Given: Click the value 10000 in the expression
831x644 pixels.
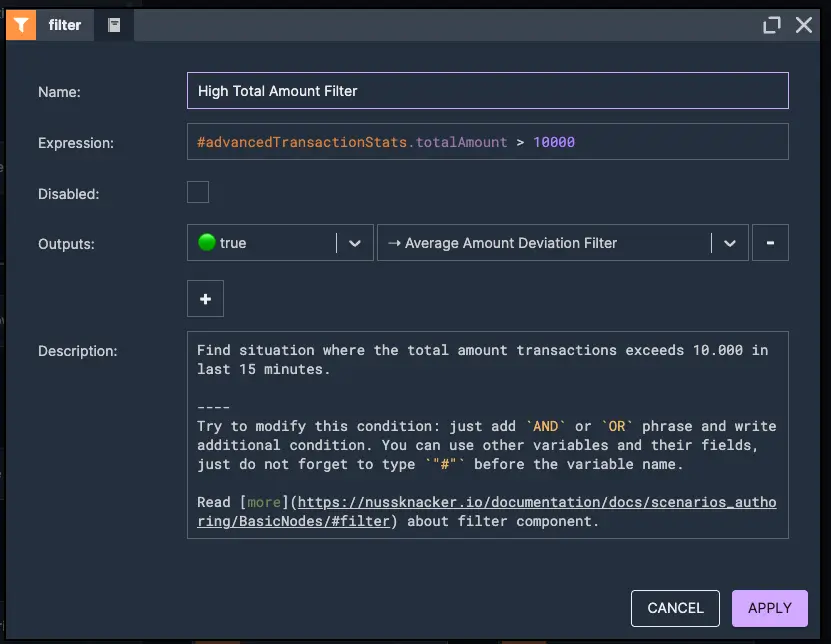Looking at the screenshot, I should click(554, 142).
